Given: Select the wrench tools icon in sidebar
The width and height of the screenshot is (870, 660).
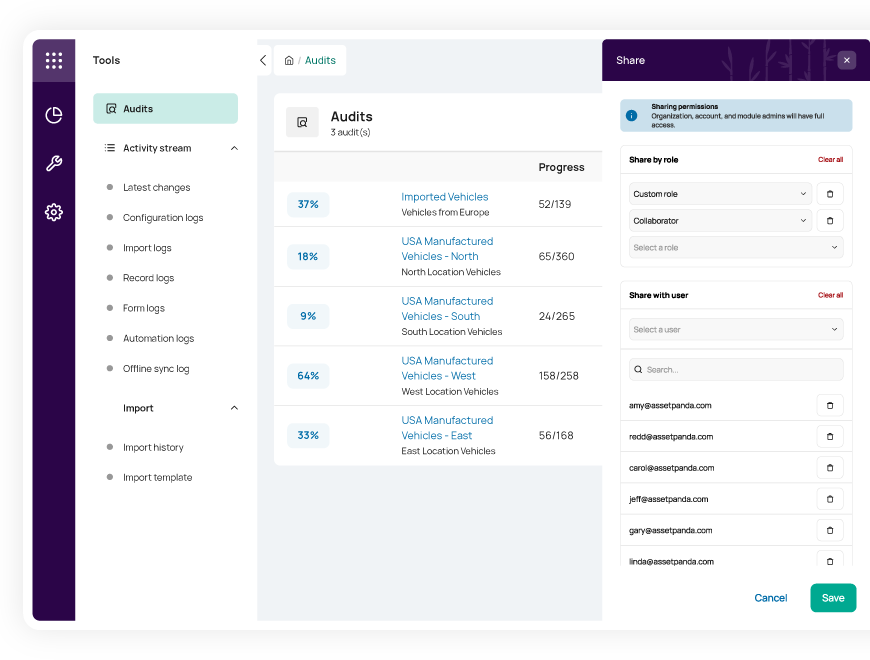Looking at the screenshot, I should (x=54, y=164).
